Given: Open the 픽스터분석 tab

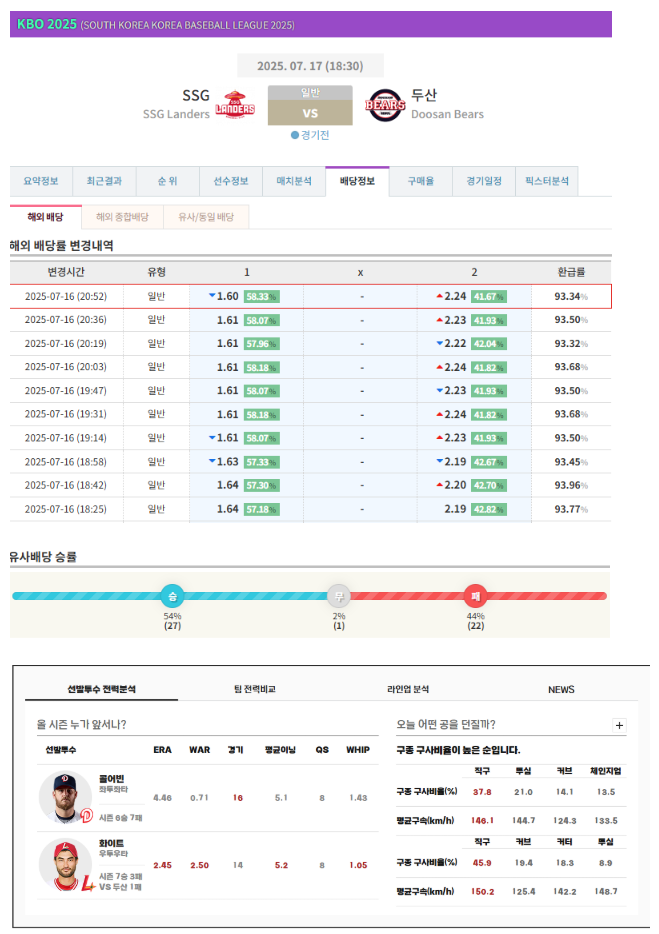Looking at the screenshot, I should coord(546,181).
